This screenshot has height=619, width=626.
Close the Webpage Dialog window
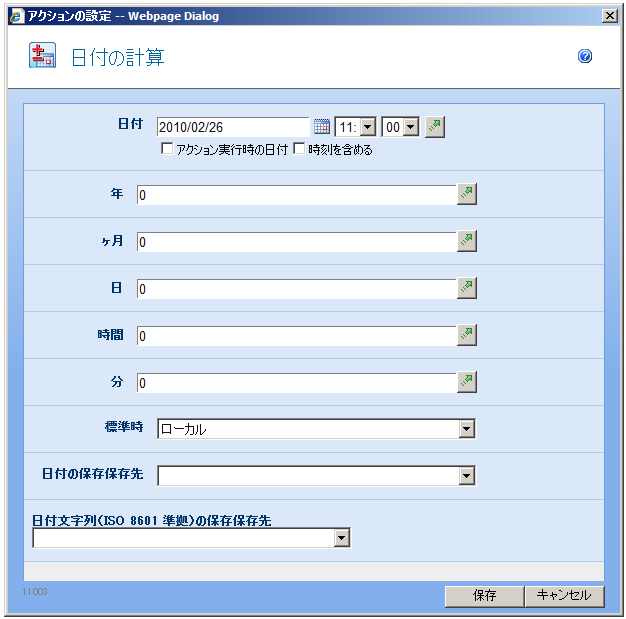pos(610,16)
